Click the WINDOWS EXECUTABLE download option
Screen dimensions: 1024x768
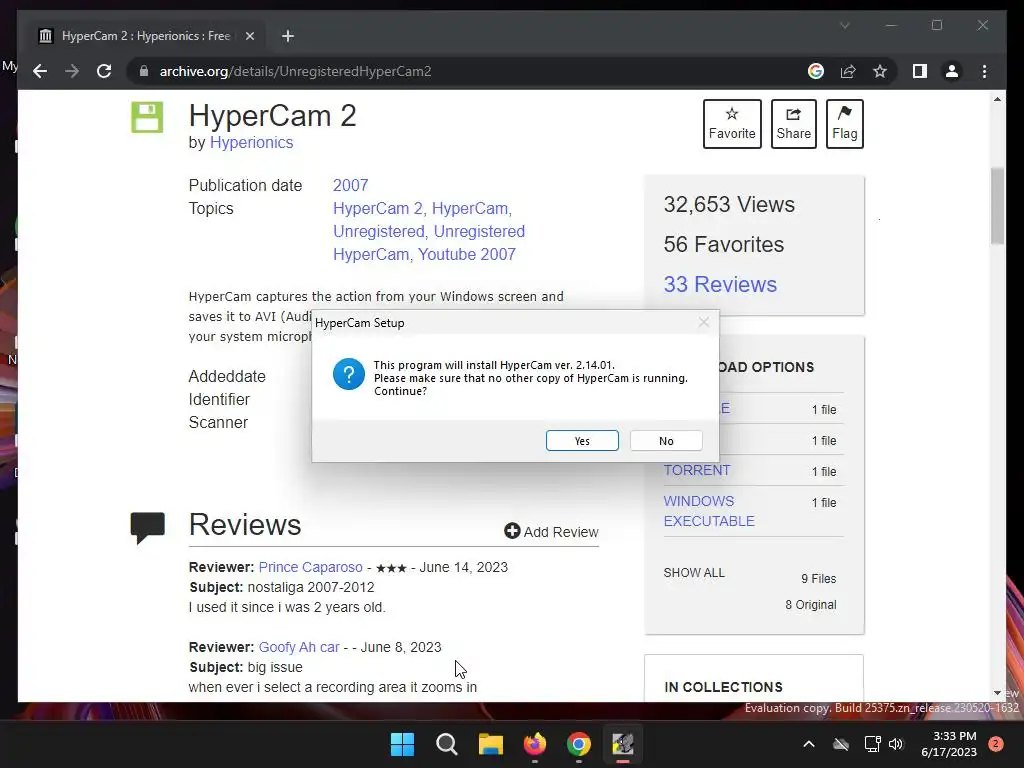click(x=709, y=511)
